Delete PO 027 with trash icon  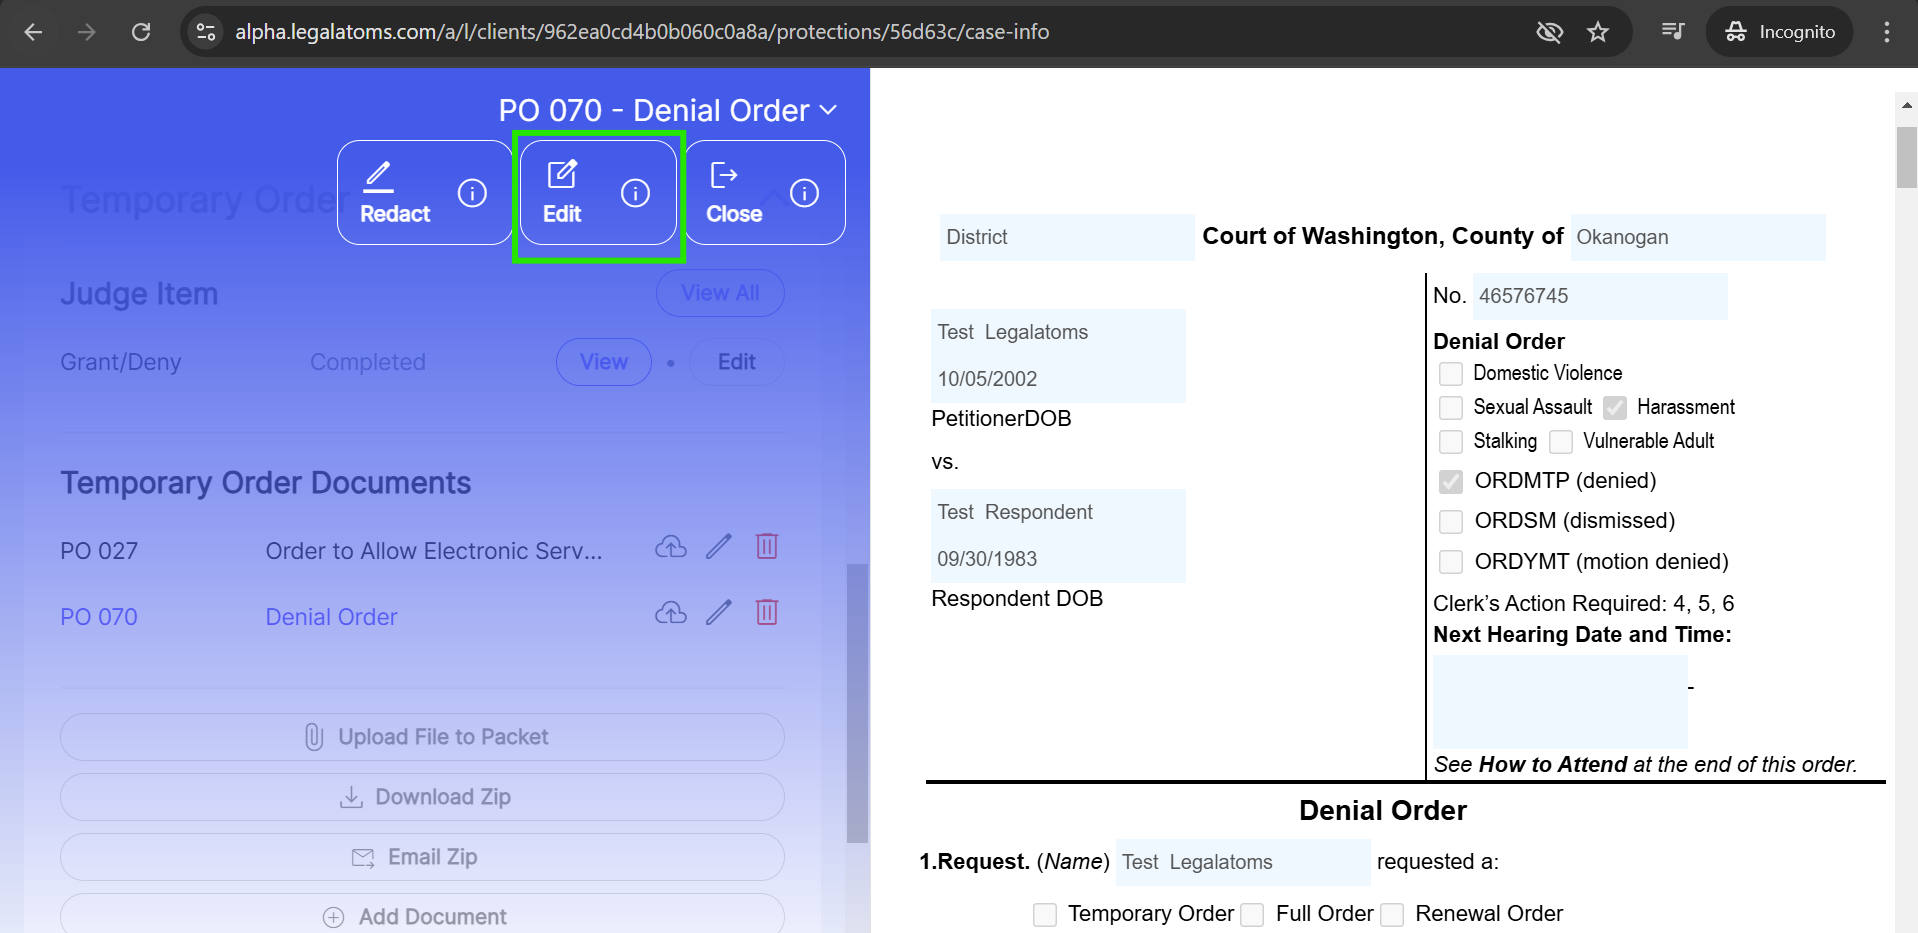(767, 547)
